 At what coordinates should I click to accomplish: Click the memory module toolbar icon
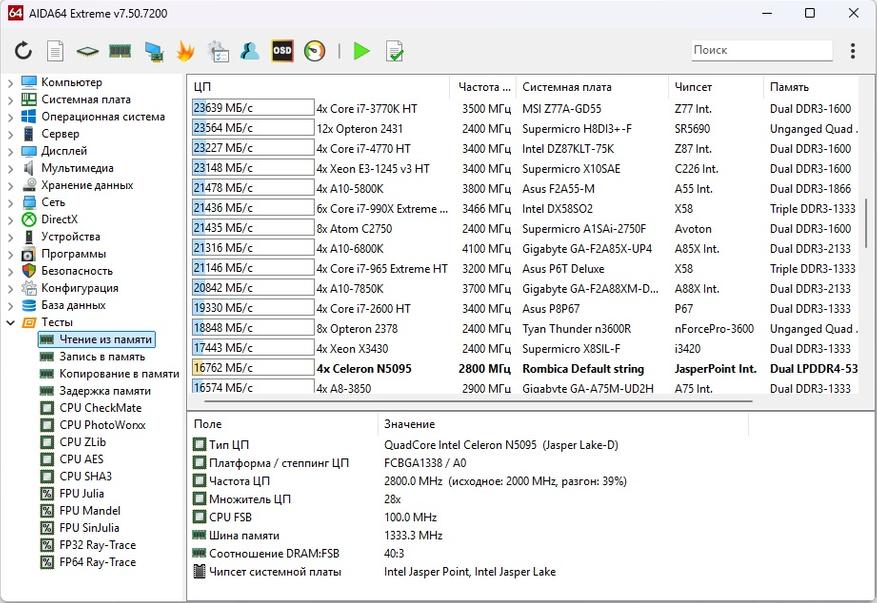pos(120,51)
